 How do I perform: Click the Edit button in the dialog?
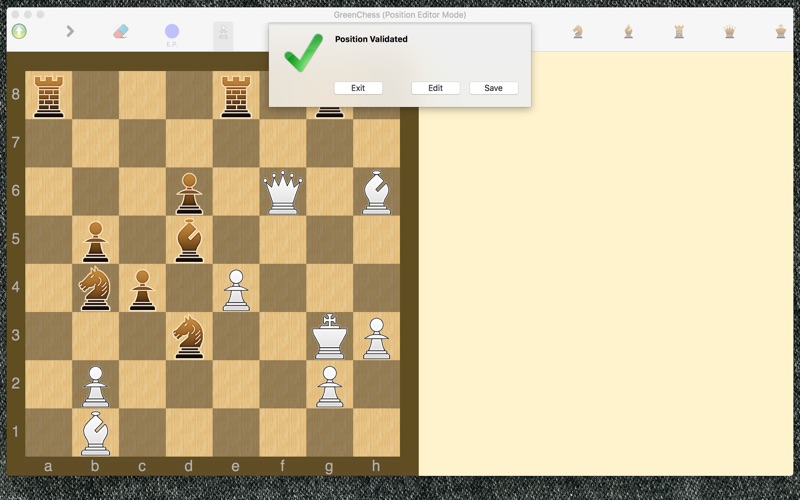pyautogui.click(x=435, y=88)
